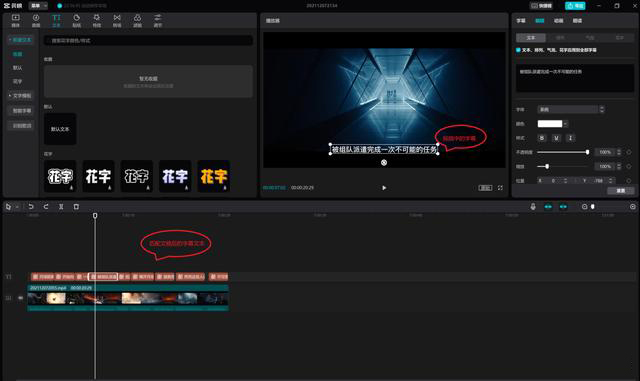
Task: Click the opacity slider handle
Action: coord(587,152)
